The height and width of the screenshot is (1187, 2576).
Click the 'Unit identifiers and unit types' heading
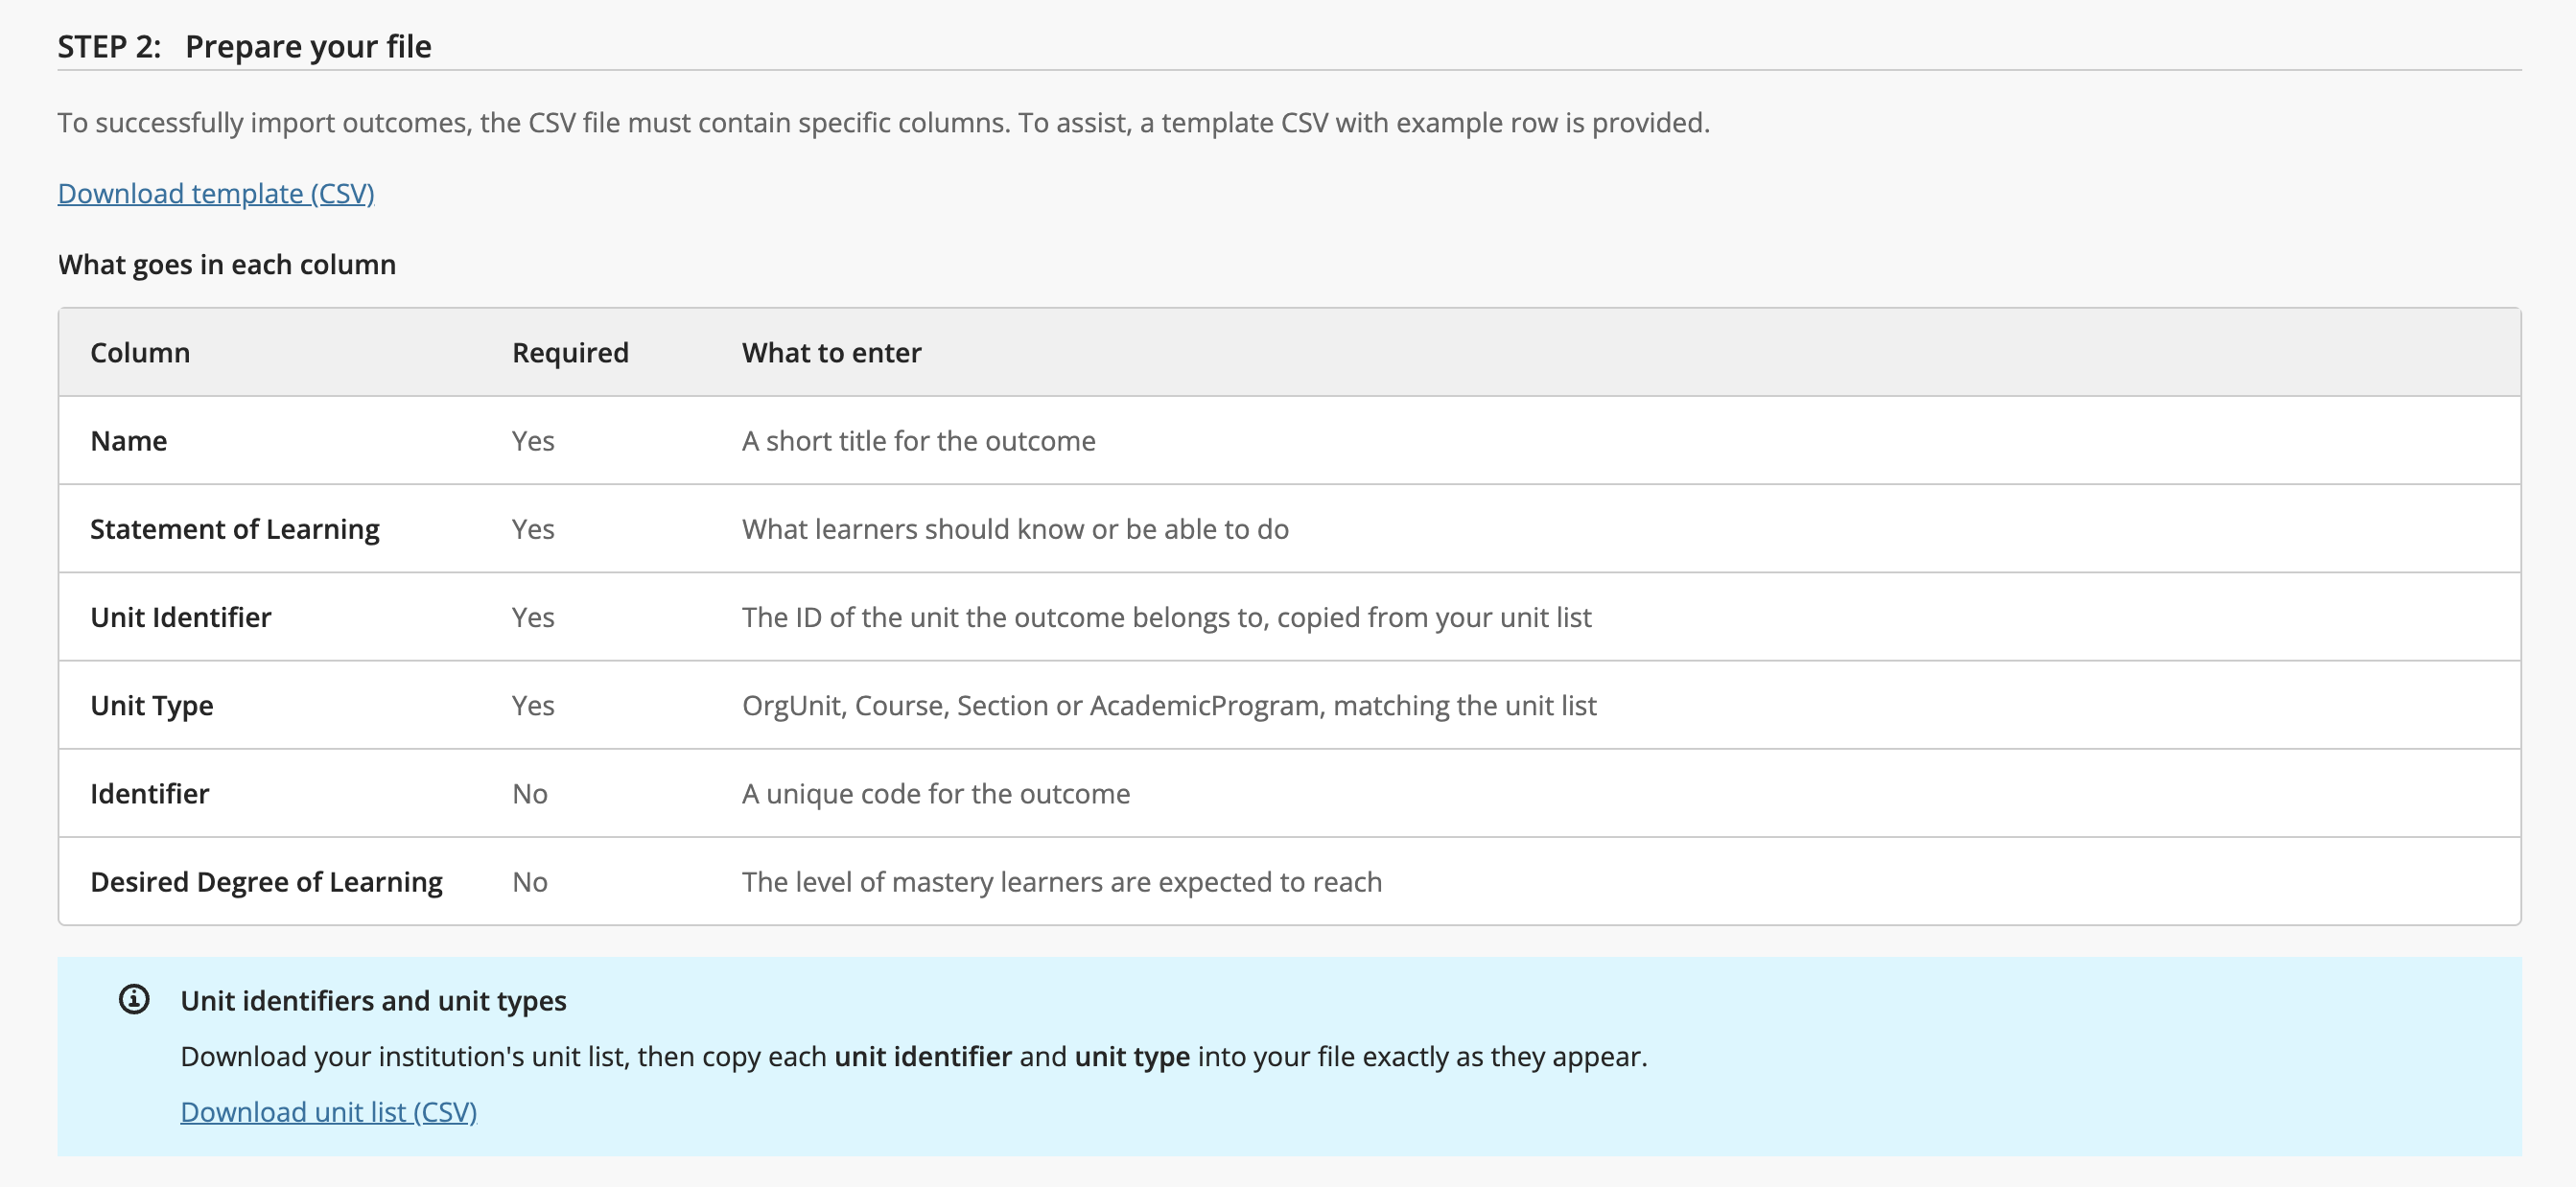[x=373, y=1000]
